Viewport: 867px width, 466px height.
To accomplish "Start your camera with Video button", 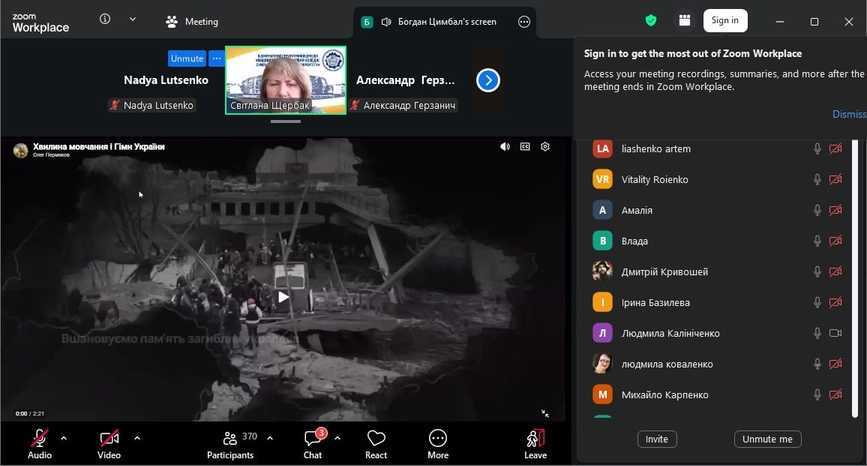I will click(109, 443).
